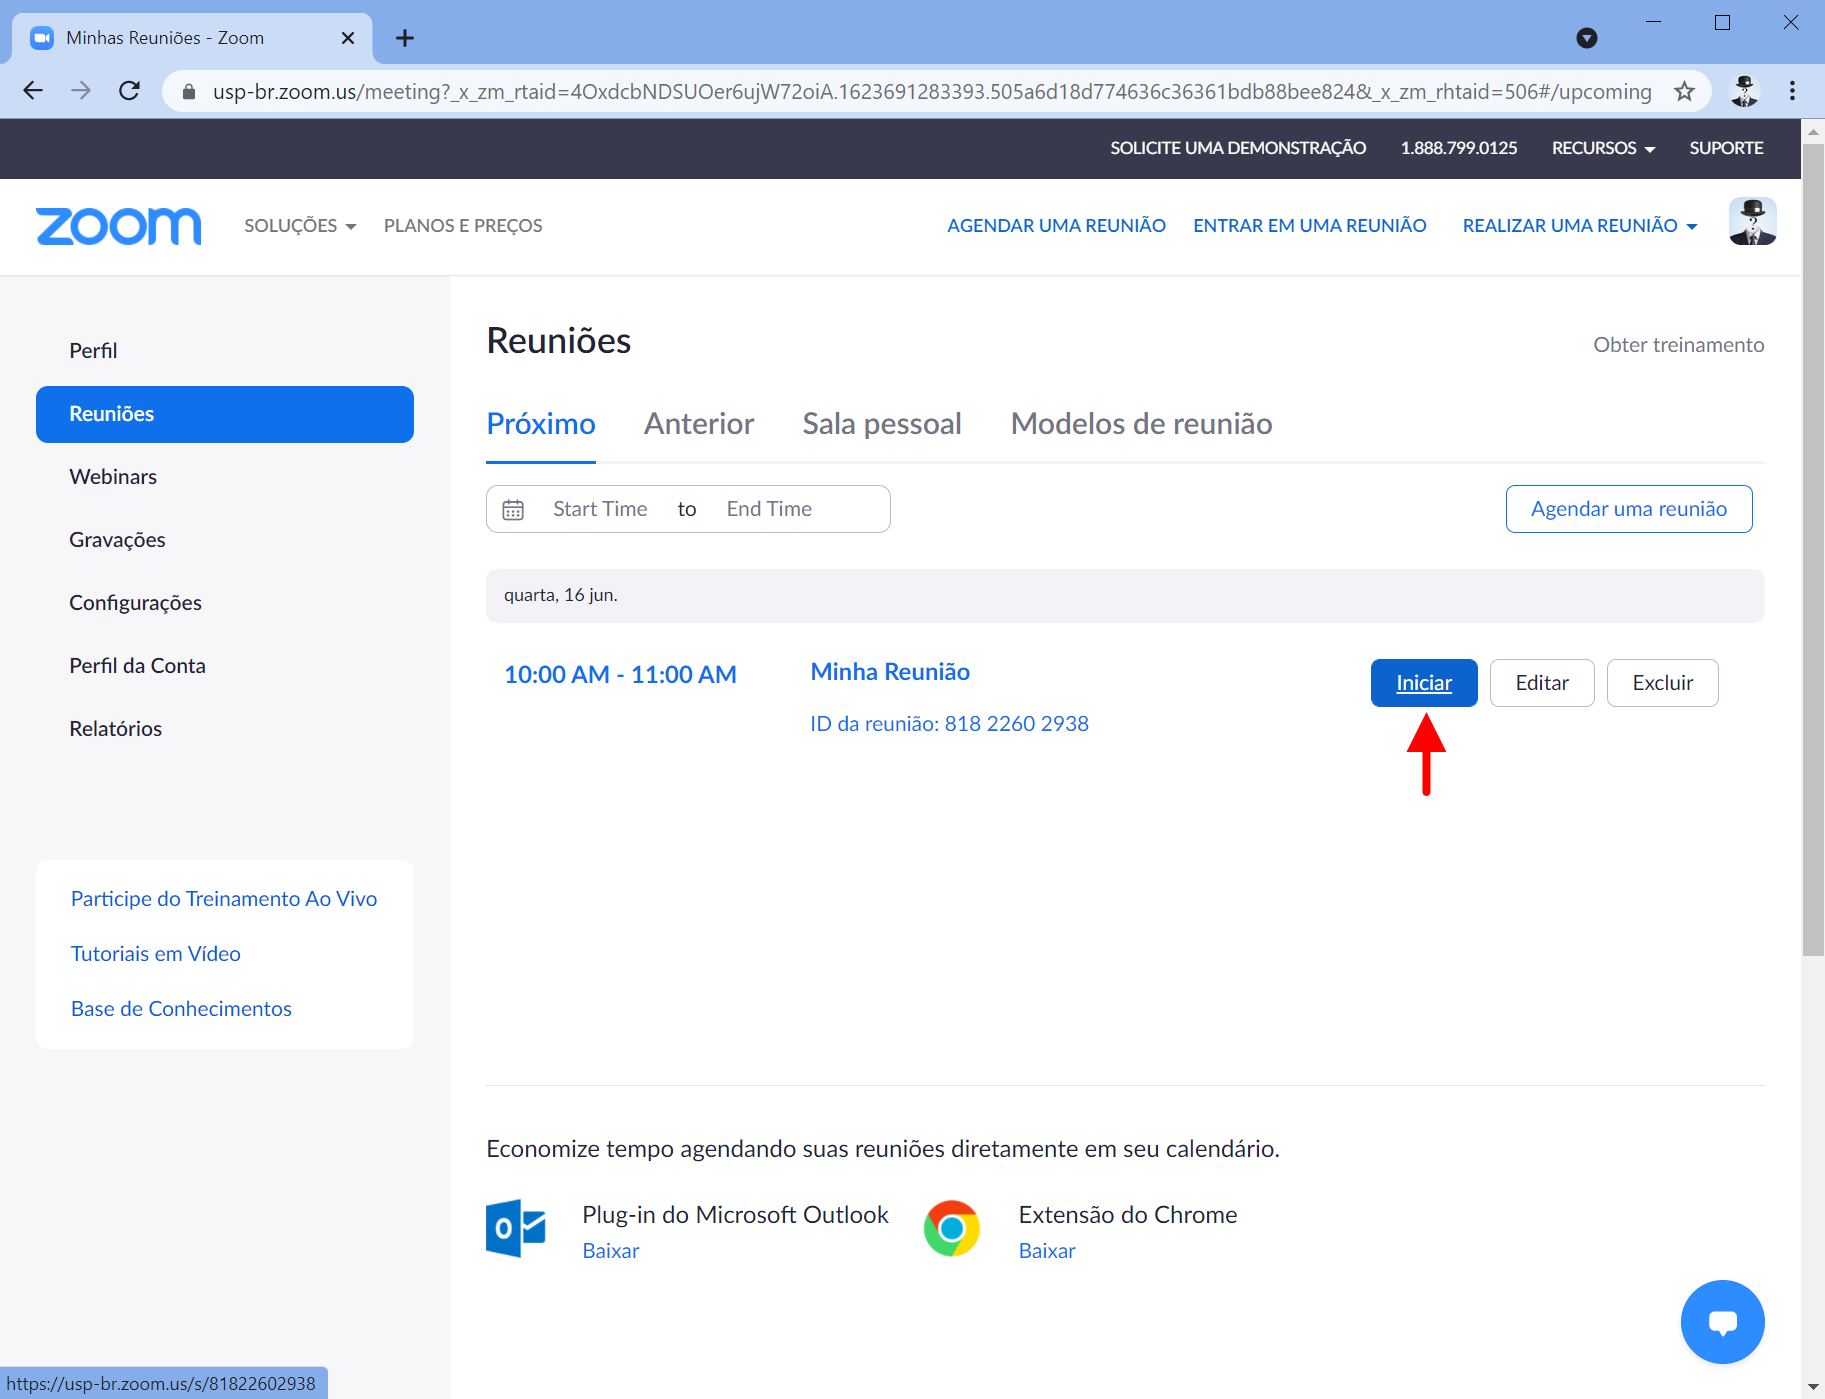The image size is (1825, 1399).
Task: Click the user avatar in Zoom header
Action: pos(1751,222)
